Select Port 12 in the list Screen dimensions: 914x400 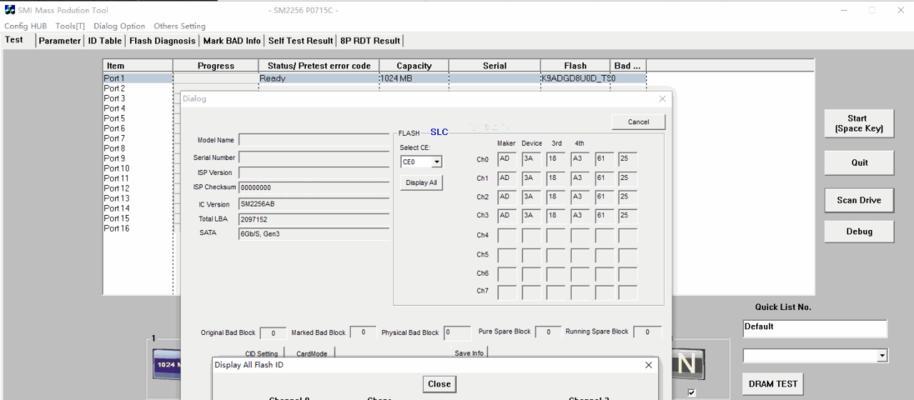pos(117,188)
